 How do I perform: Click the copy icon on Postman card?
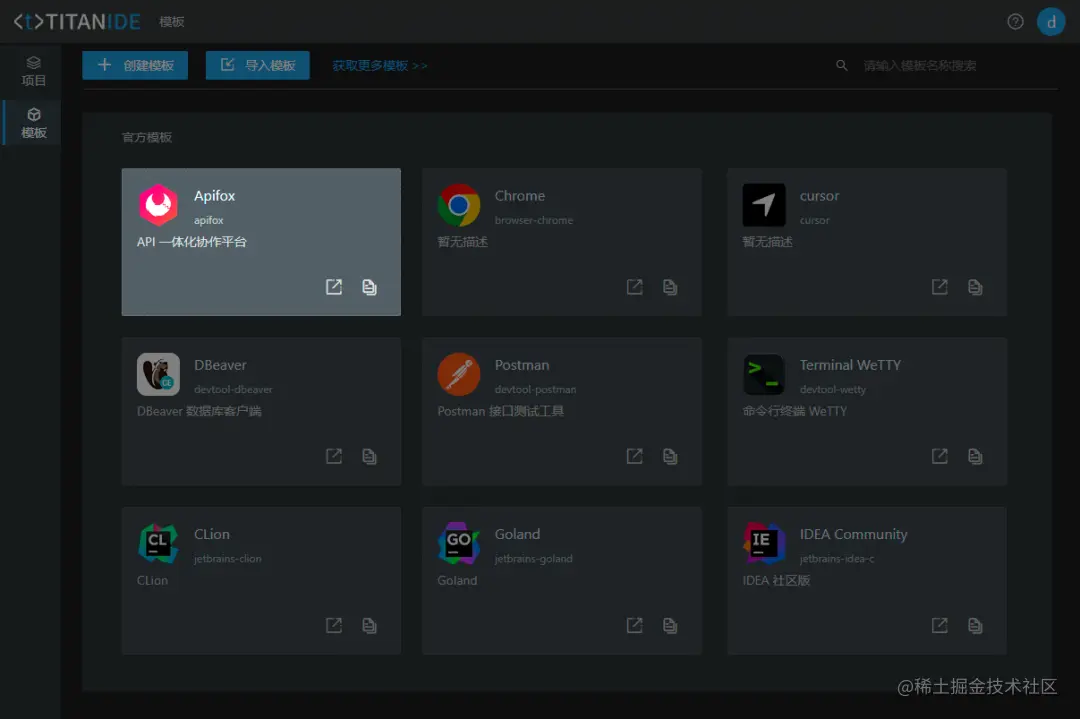pos(669,456)
